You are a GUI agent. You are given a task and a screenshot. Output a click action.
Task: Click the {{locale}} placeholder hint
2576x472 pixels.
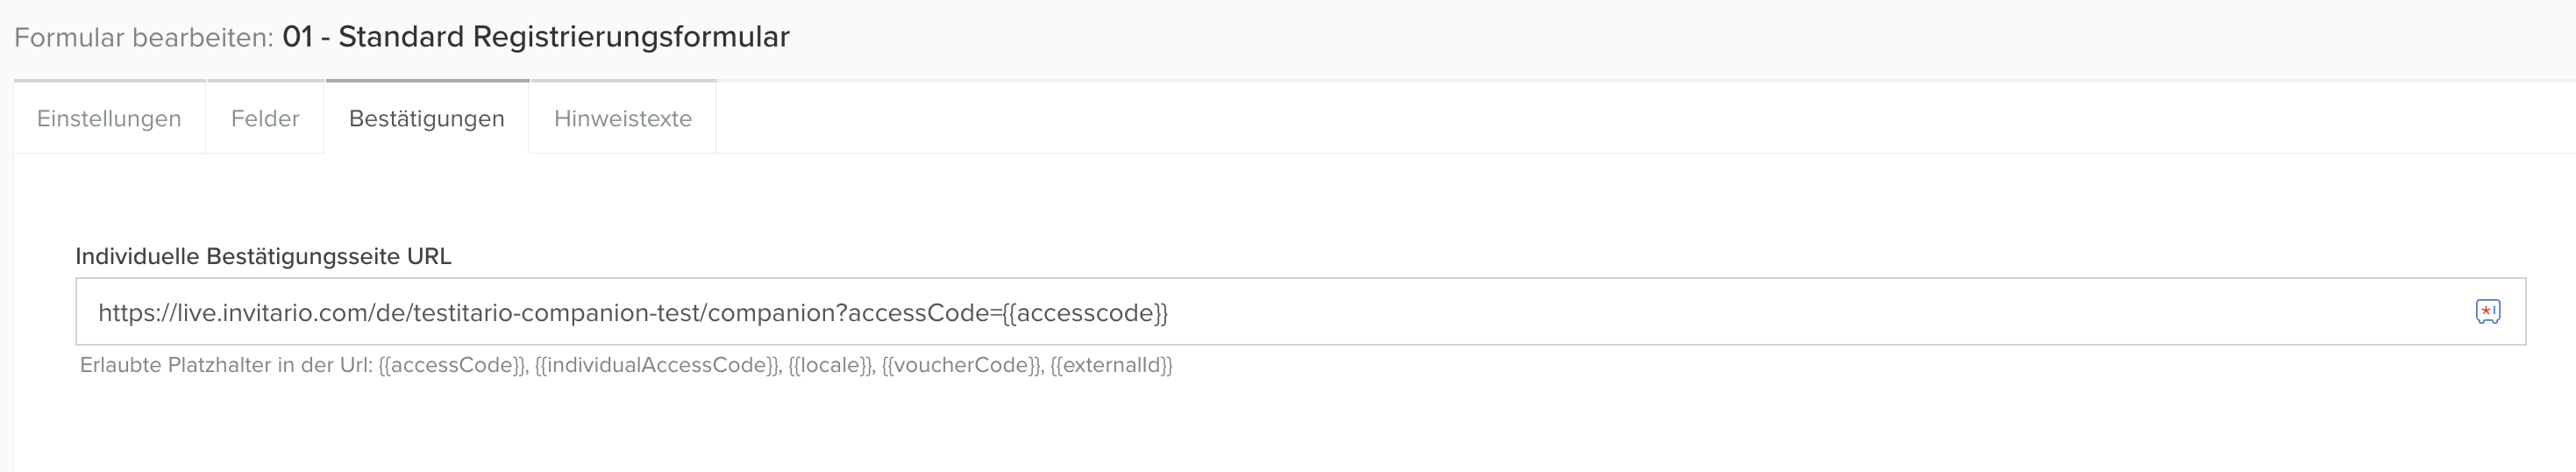830,365
